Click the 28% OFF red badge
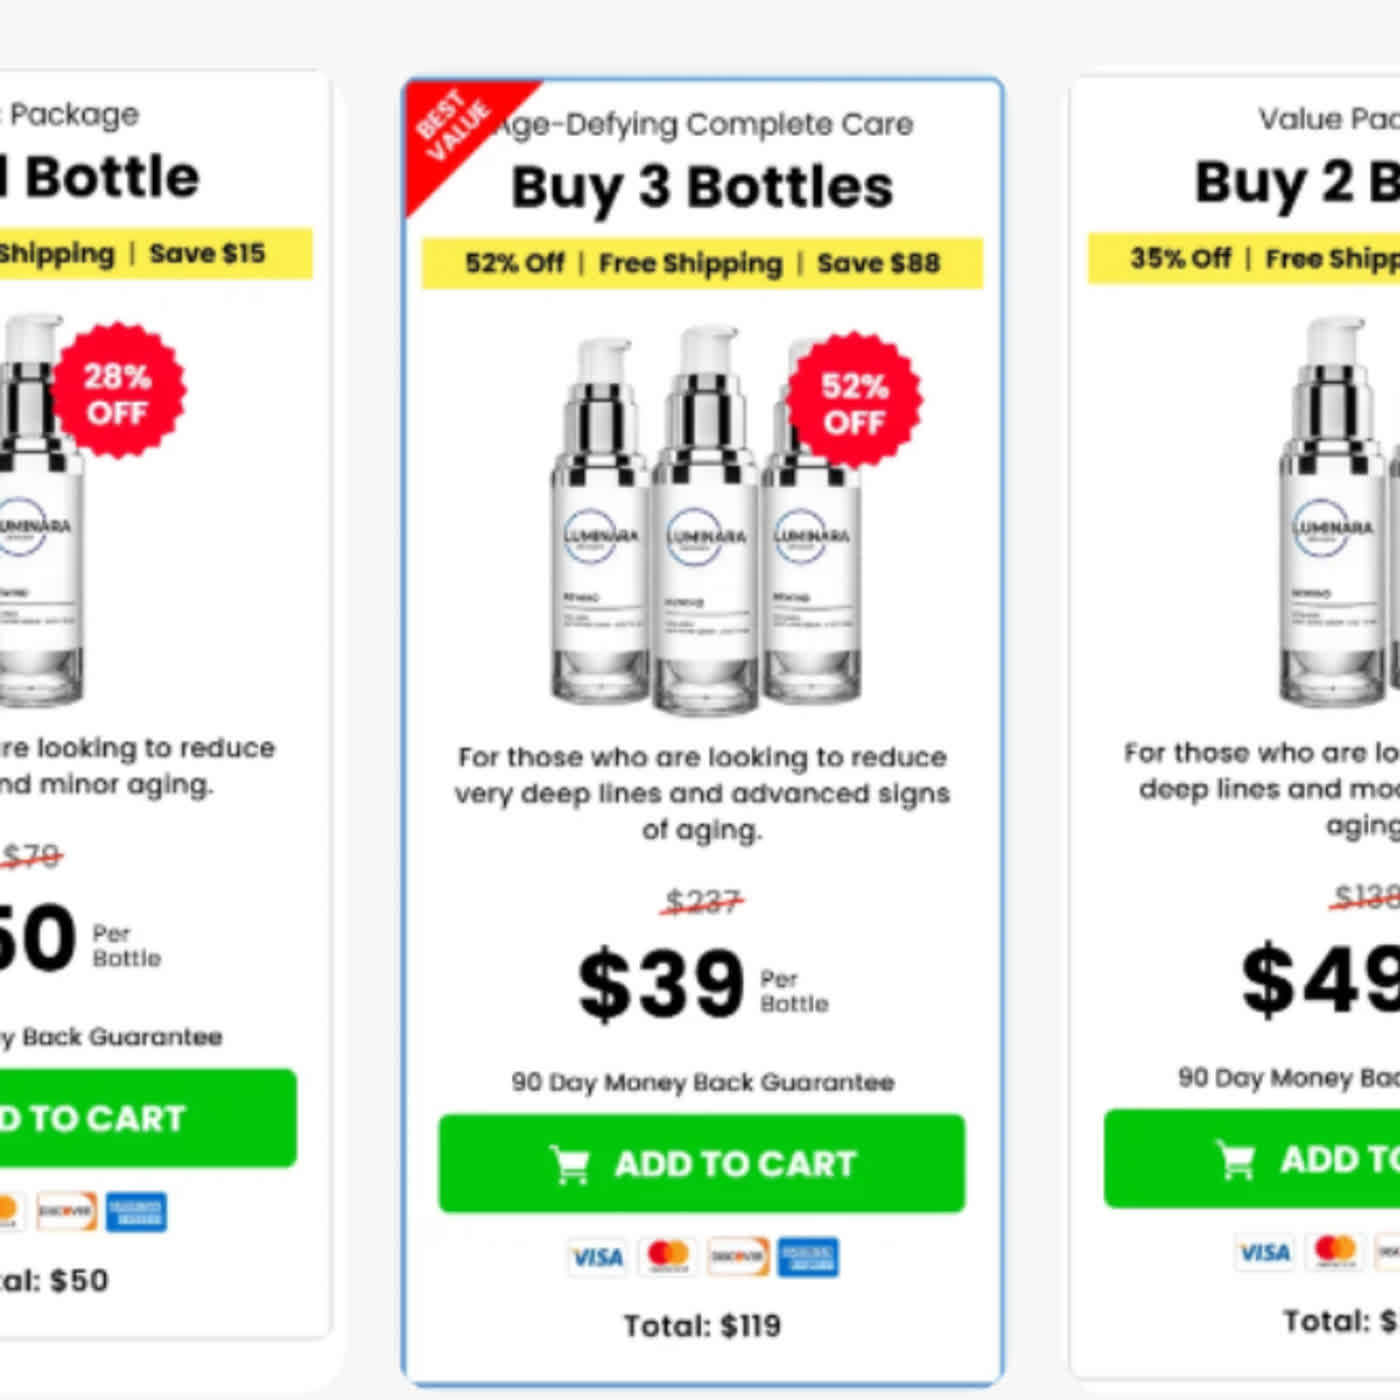The width and height of the screenshot is (1400, 1400). coord(118,392)
